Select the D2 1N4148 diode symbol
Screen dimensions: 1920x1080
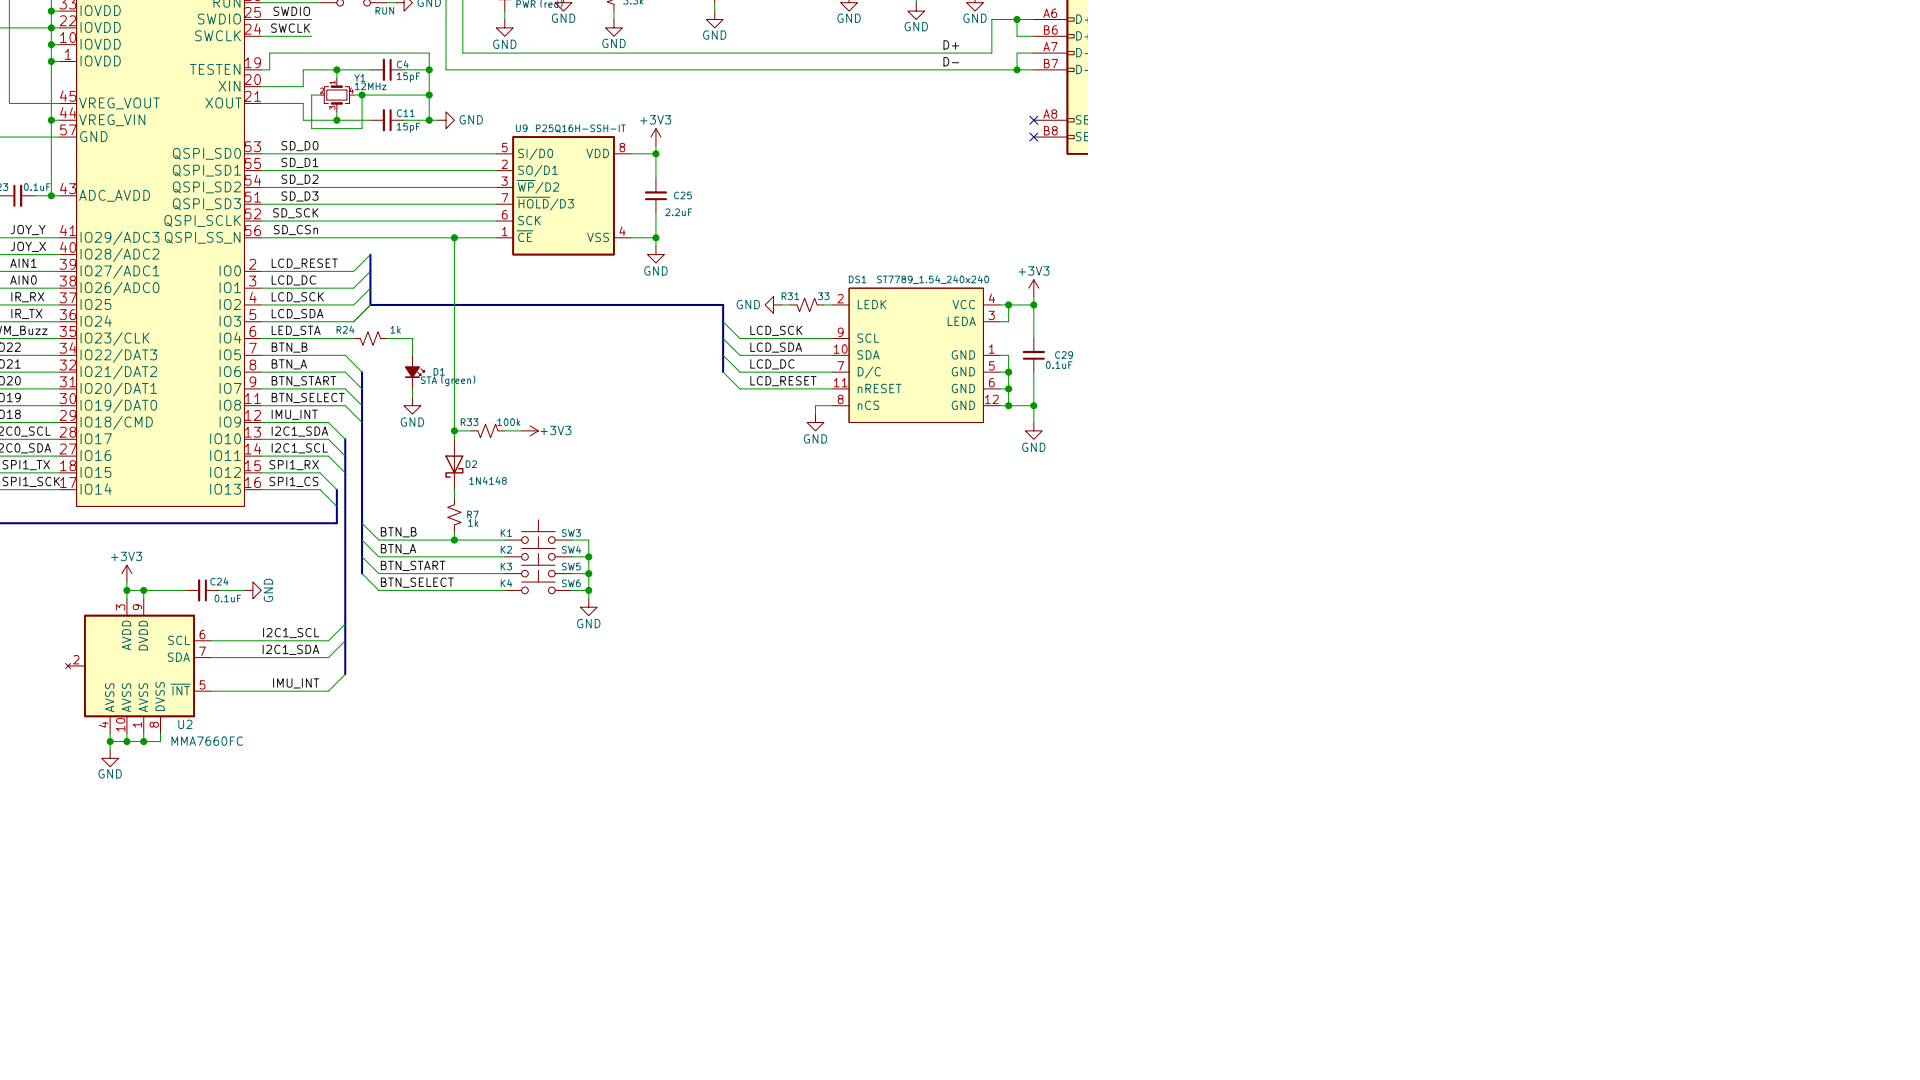point(454,465)
